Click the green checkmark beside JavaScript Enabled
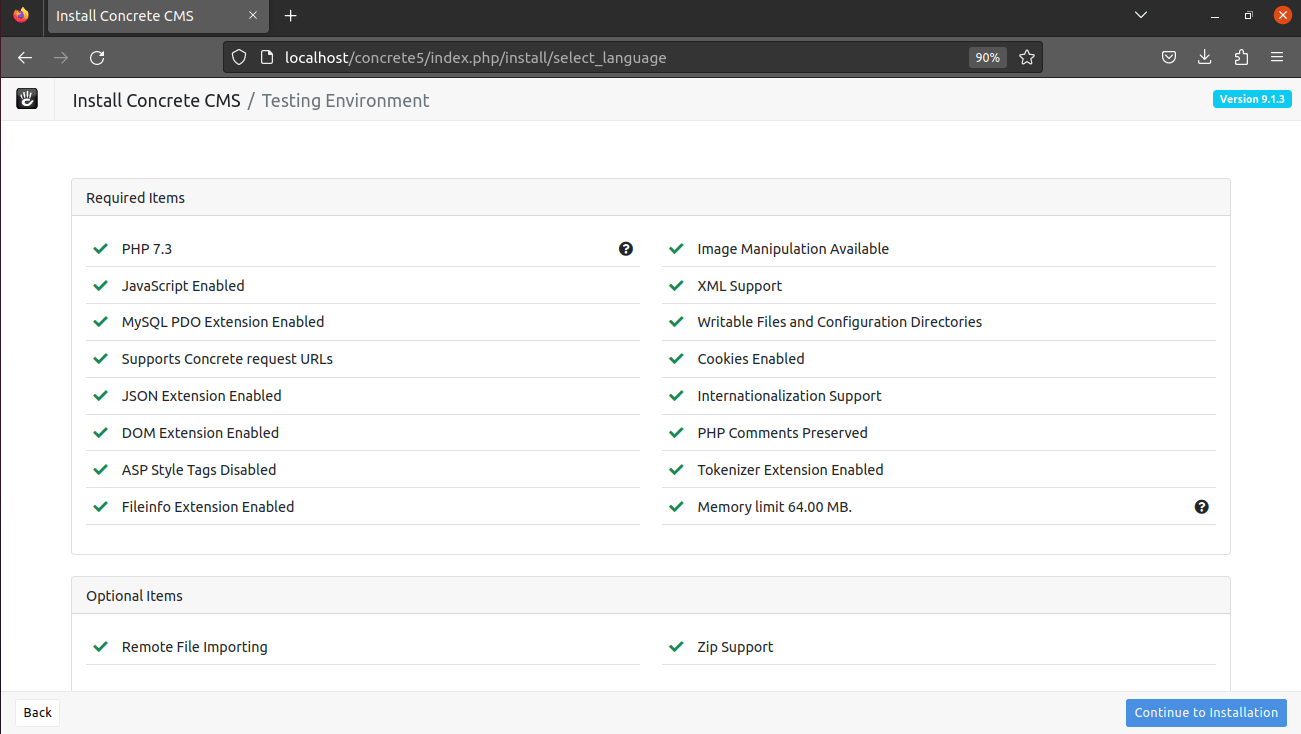This screenshot has width=1301, height=734. tap(100, 286)
